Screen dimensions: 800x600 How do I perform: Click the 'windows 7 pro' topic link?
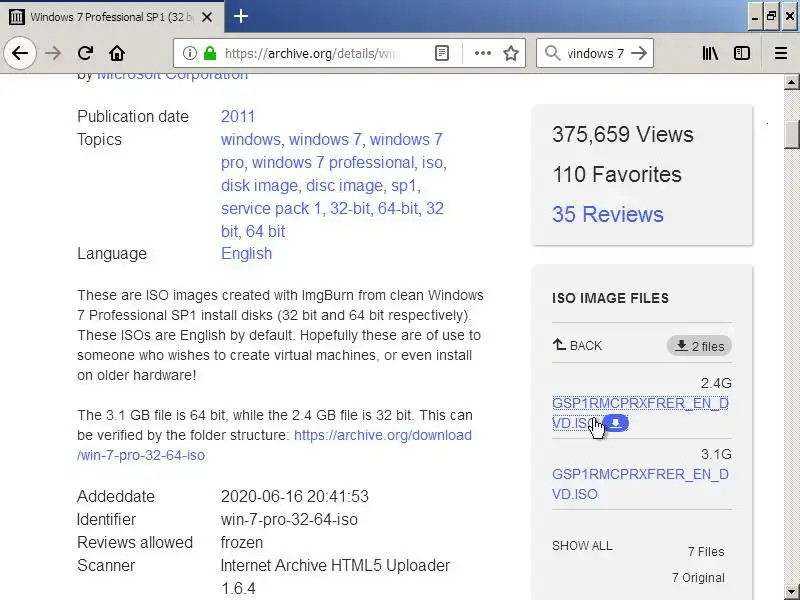click(x=332, y=151)
